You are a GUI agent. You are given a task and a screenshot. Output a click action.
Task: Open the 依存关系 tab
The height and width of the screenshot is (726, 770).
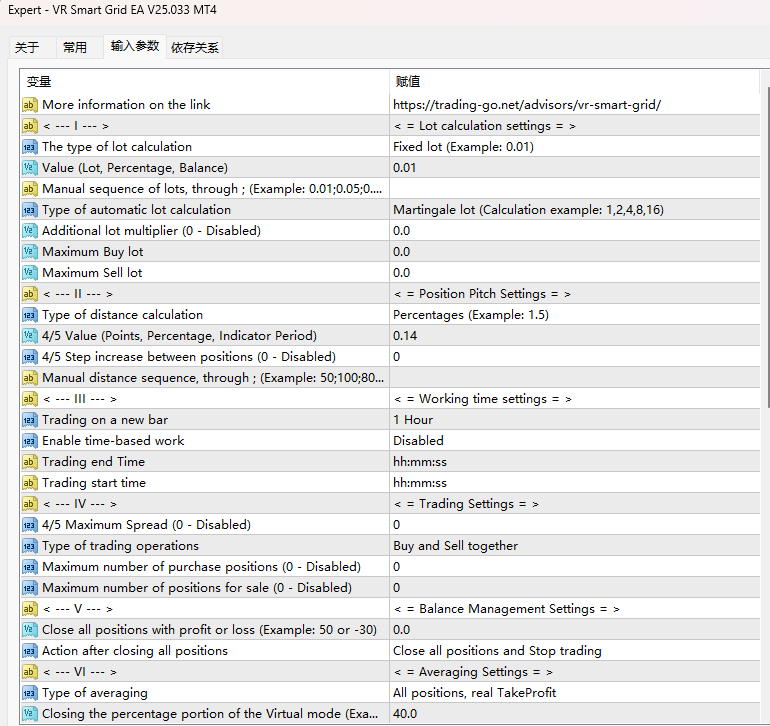point(194,48)
